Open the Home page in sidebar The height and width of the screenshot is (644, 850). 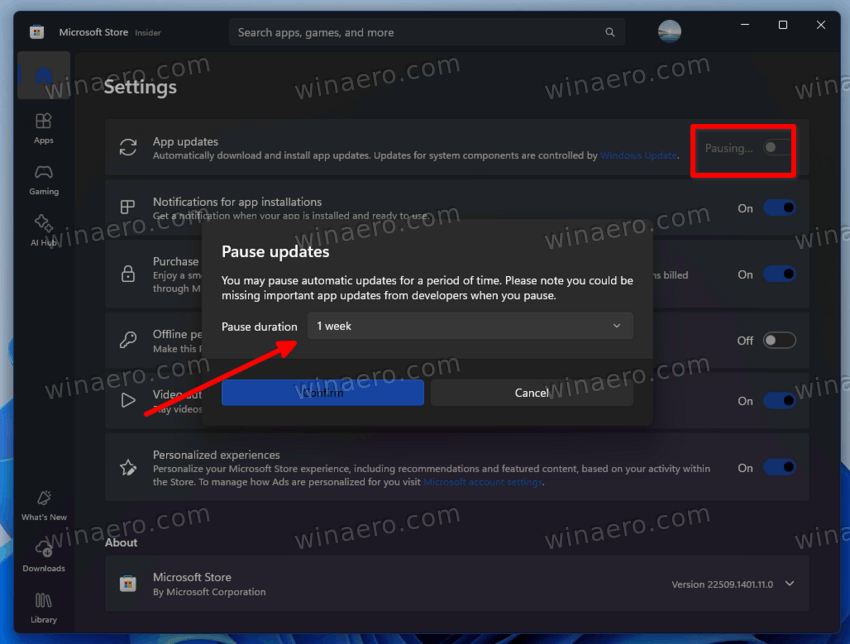(43, 76)
